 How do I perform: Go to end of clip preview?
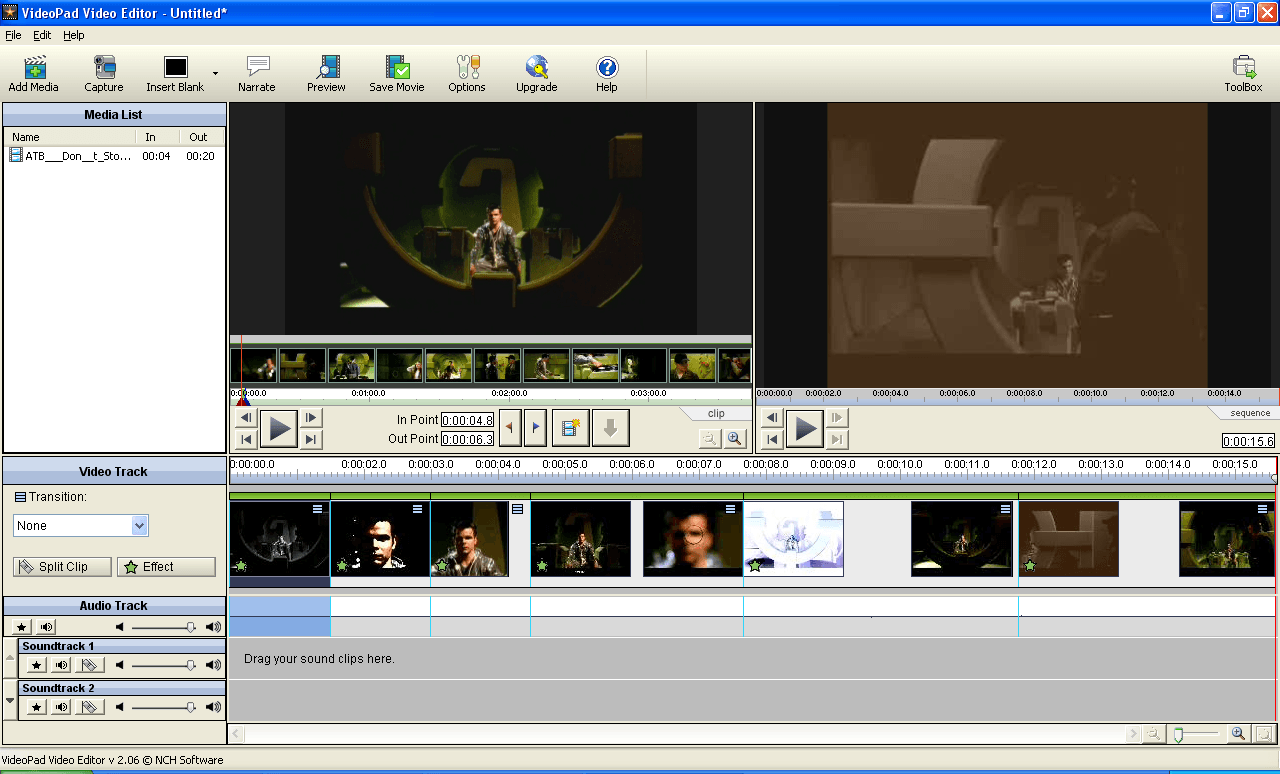pos(312,439)
